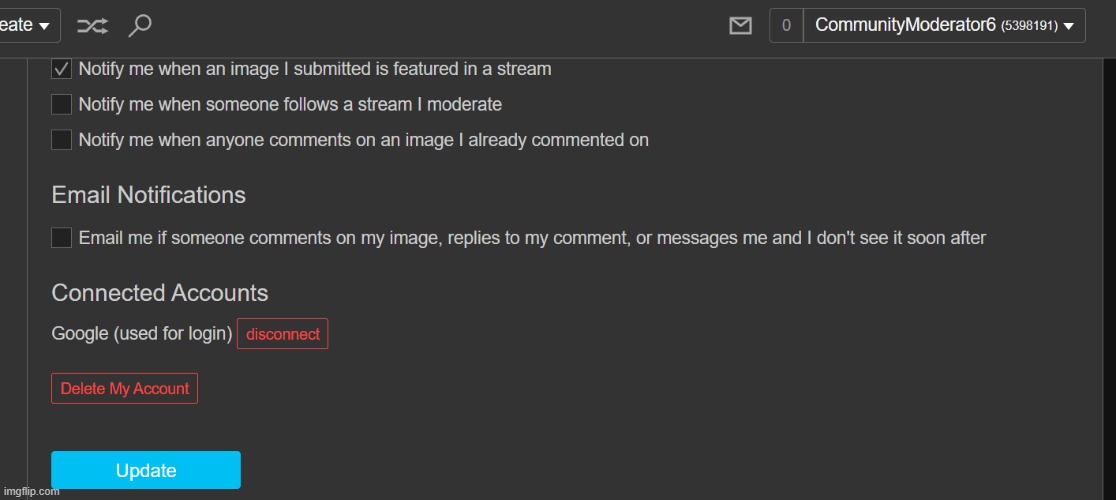Open search with the magnifying glass icon
Image resolution: width=1116 pixels, height=500 pixels.
(140, 26)
